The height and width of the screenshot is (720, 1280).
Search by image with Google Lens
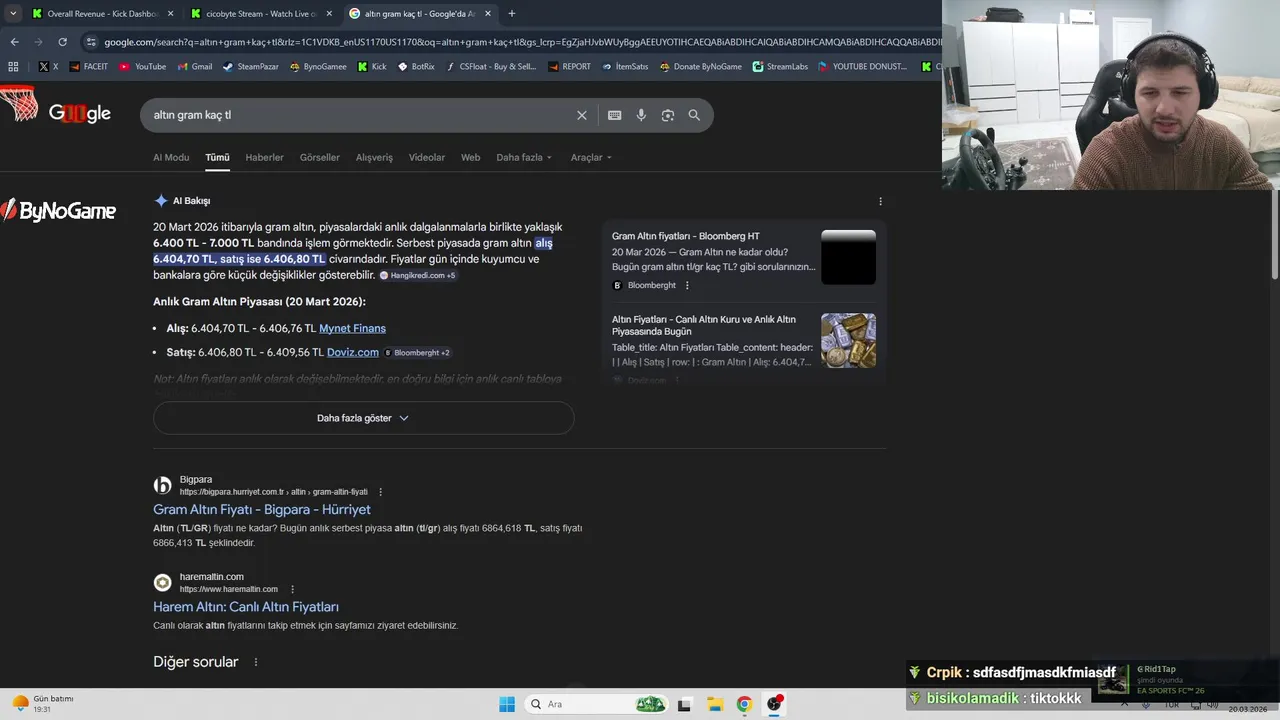(x=668, y=115)
